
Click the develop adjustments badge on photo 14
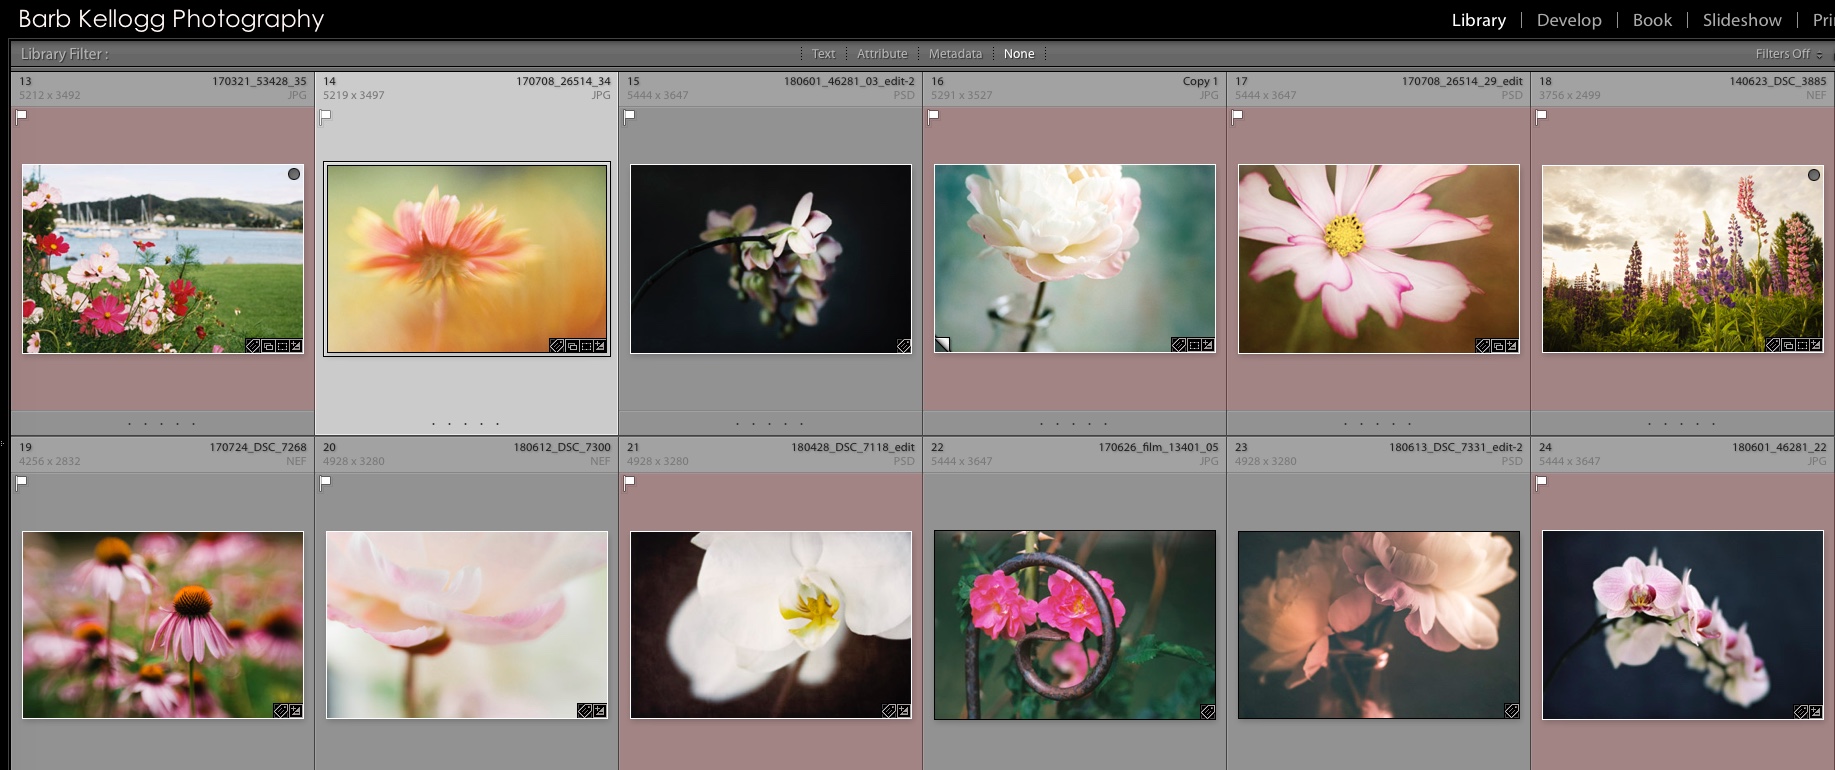[x=600, y=346]
